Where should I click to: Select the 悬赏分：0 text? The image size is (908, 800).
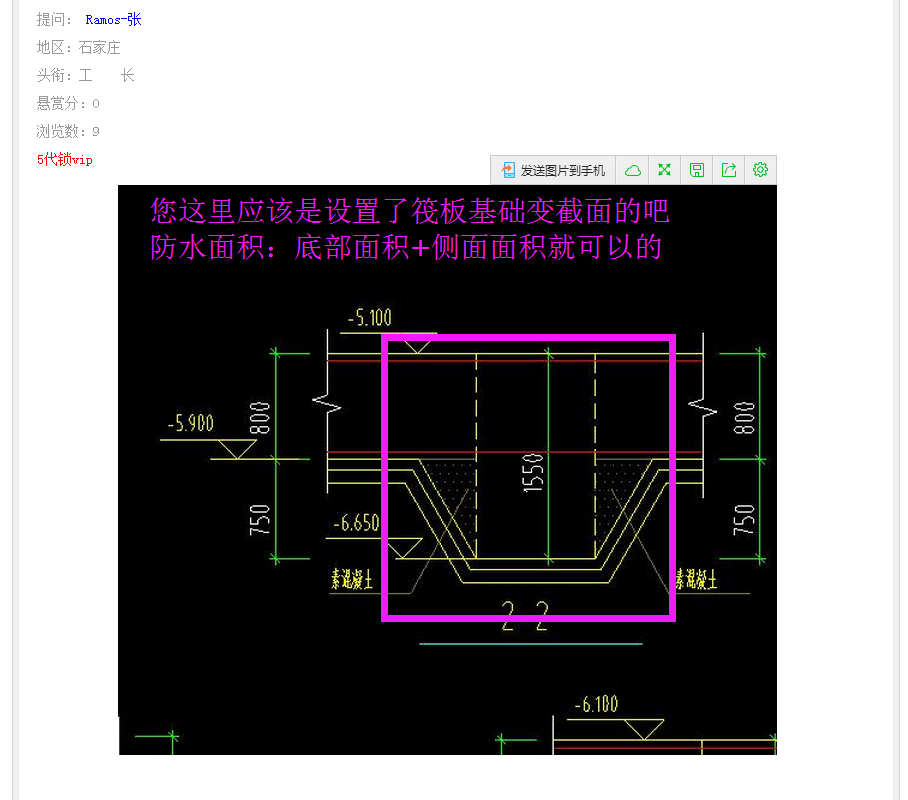[68, 103]
